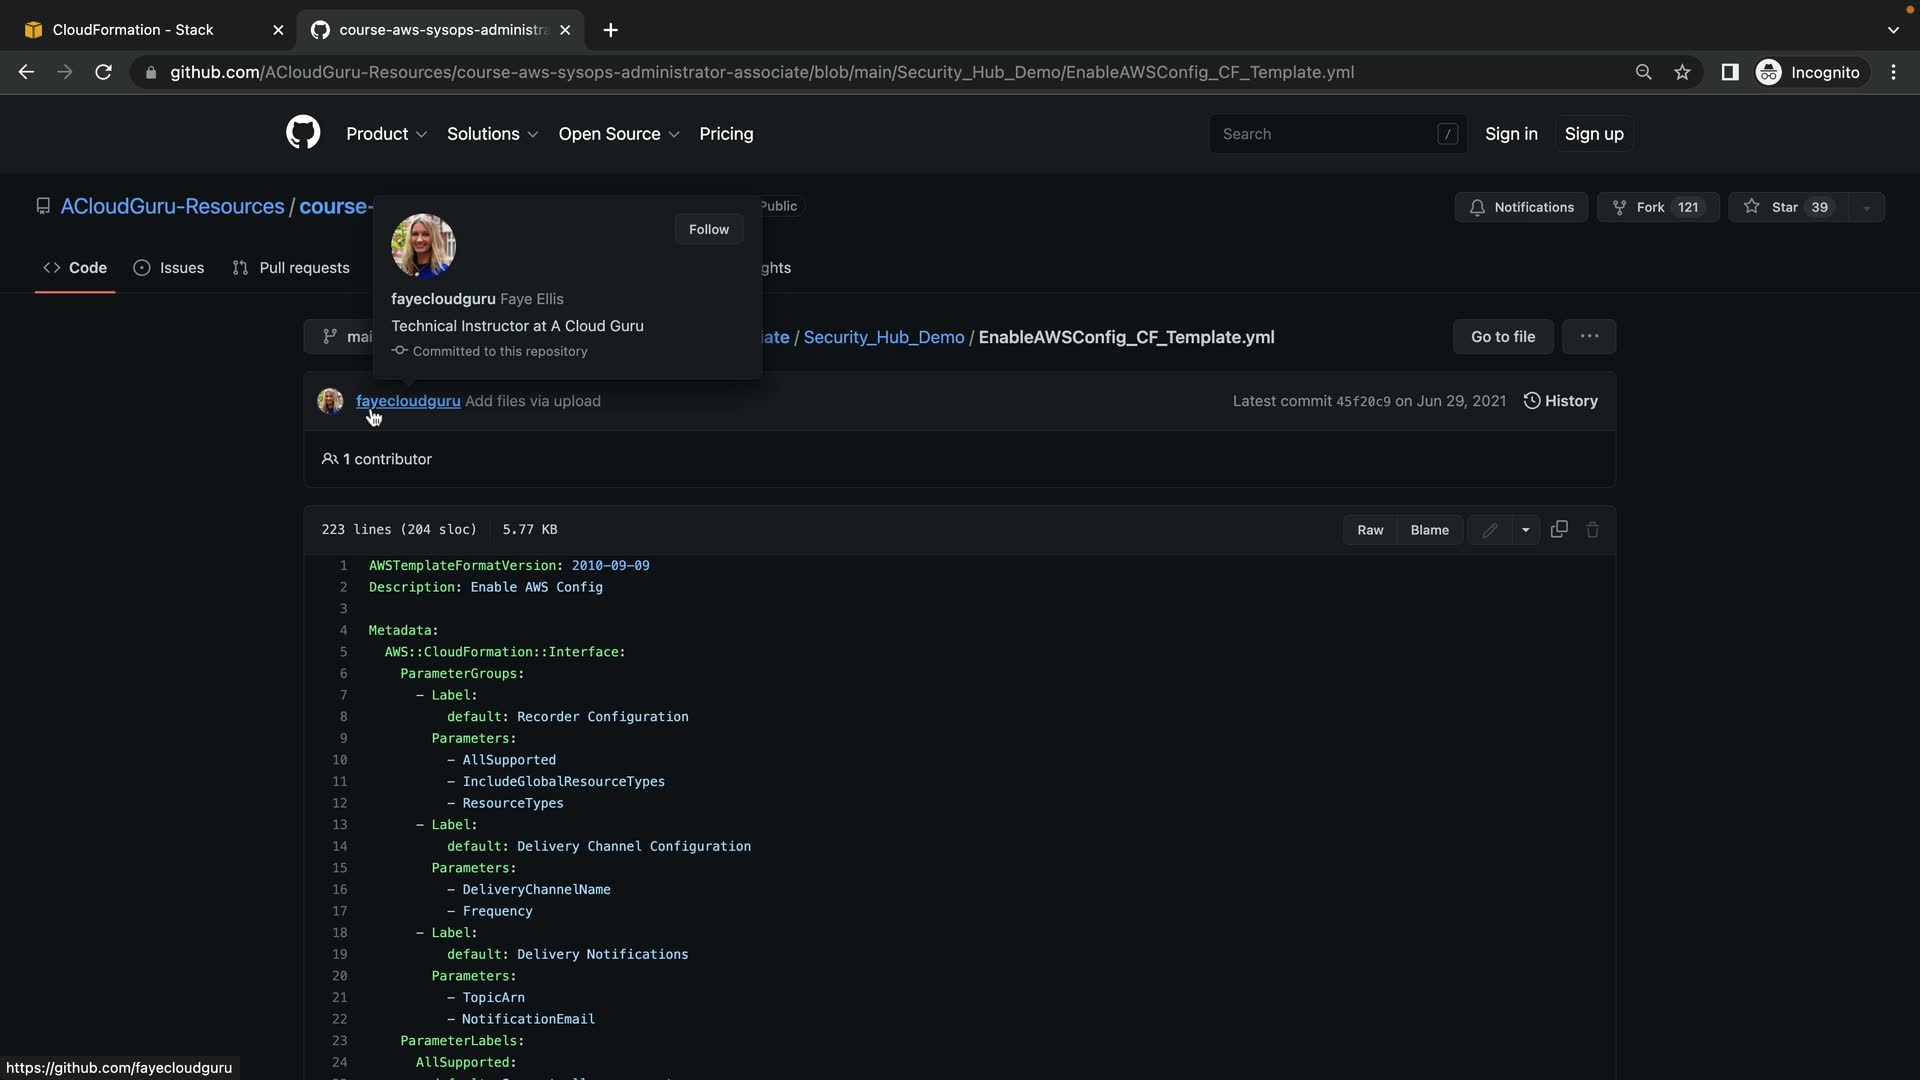Expand the Product navigation menu
Screen dimensions: 1920x1080
386,134
